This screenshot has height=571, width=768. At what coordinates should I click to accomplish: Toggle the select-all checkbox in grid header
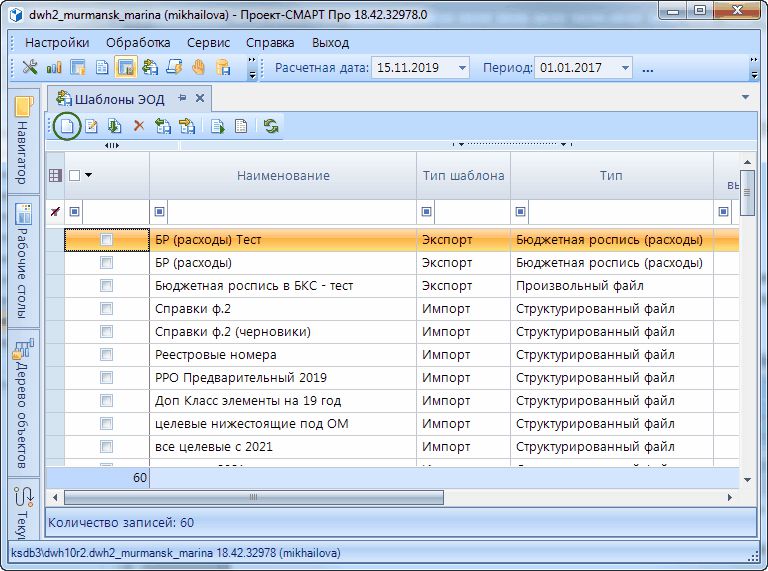coord(75,176)
